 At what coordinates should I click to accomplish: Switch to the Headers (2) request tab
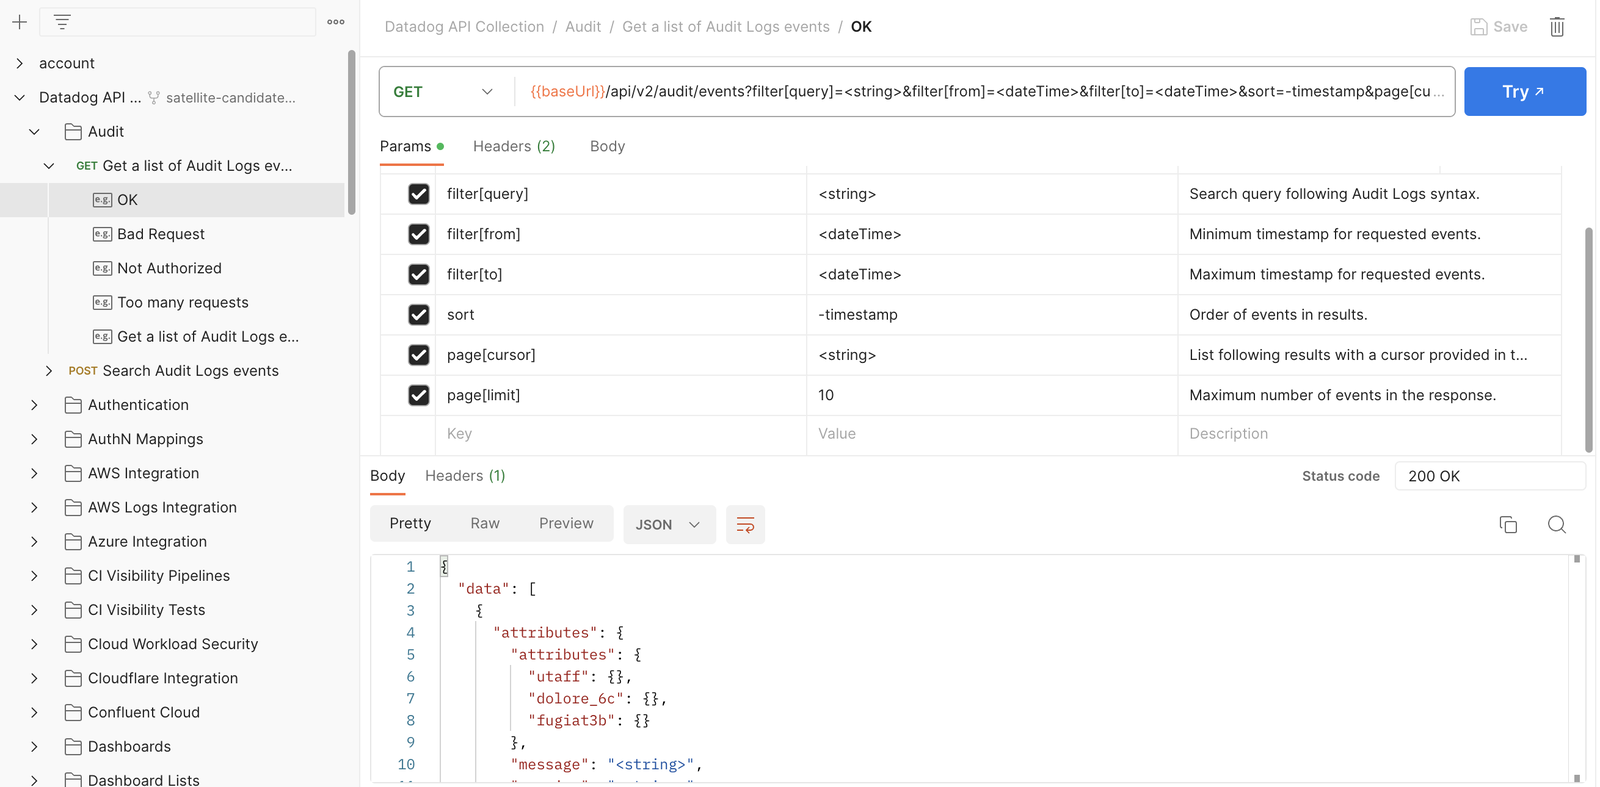click(x=514, y=146)
